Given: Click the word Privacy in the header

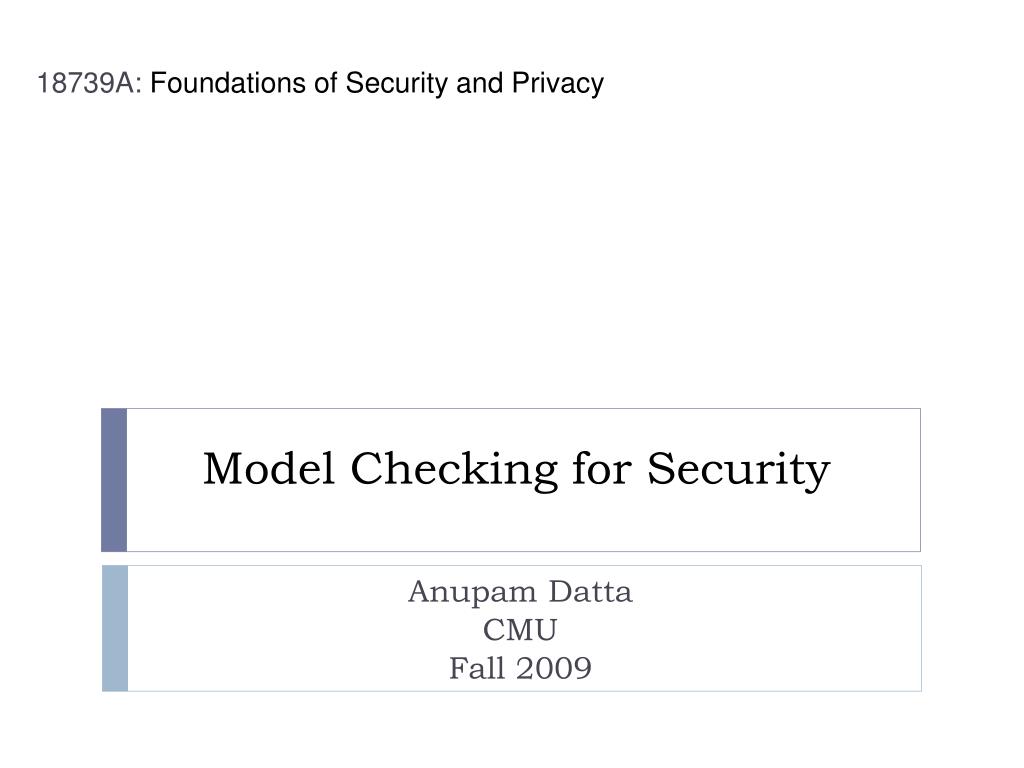Looking at the screenshot, I should coord(558,84).
